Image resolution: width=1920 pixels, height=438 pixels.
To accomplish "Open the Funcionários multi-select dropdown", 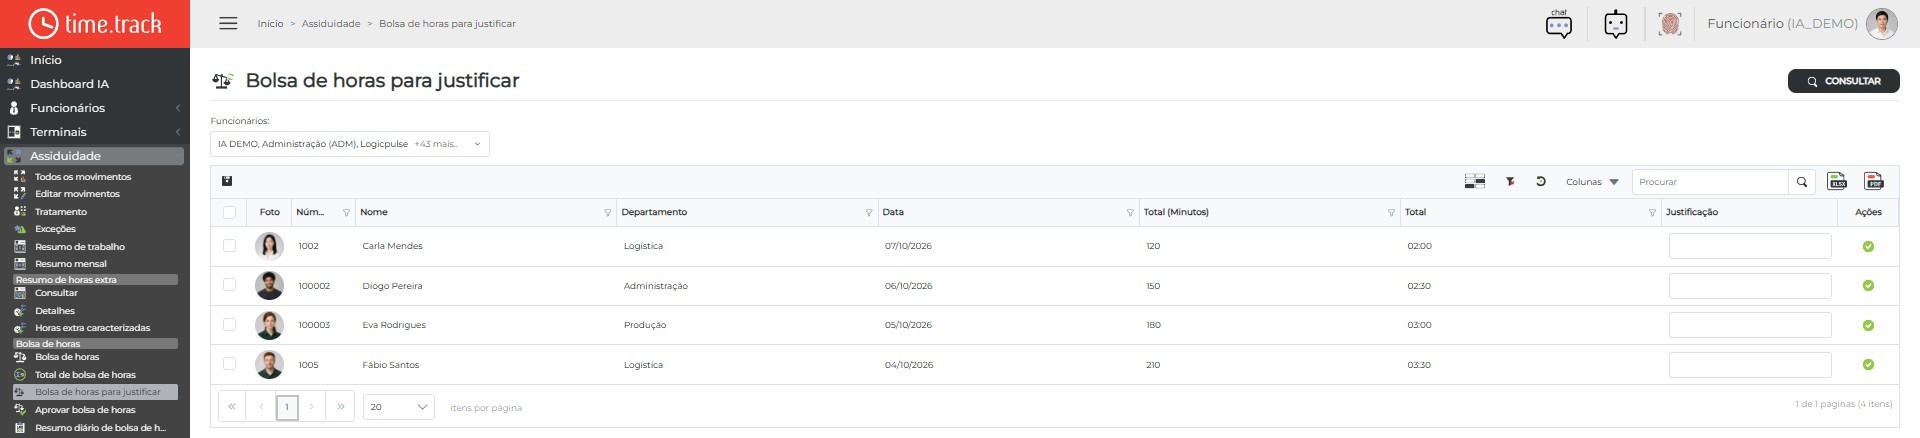I will point(350,144).
